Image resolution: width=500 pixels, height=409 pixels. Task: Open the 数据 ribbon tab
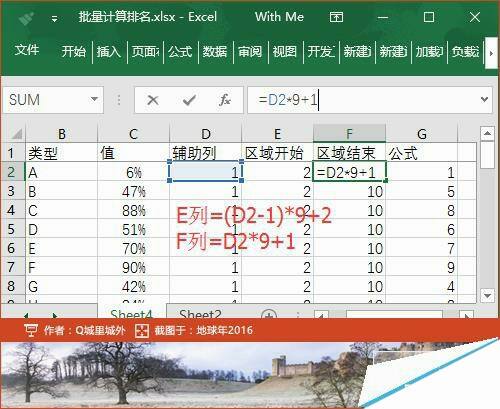click(215, 52)
